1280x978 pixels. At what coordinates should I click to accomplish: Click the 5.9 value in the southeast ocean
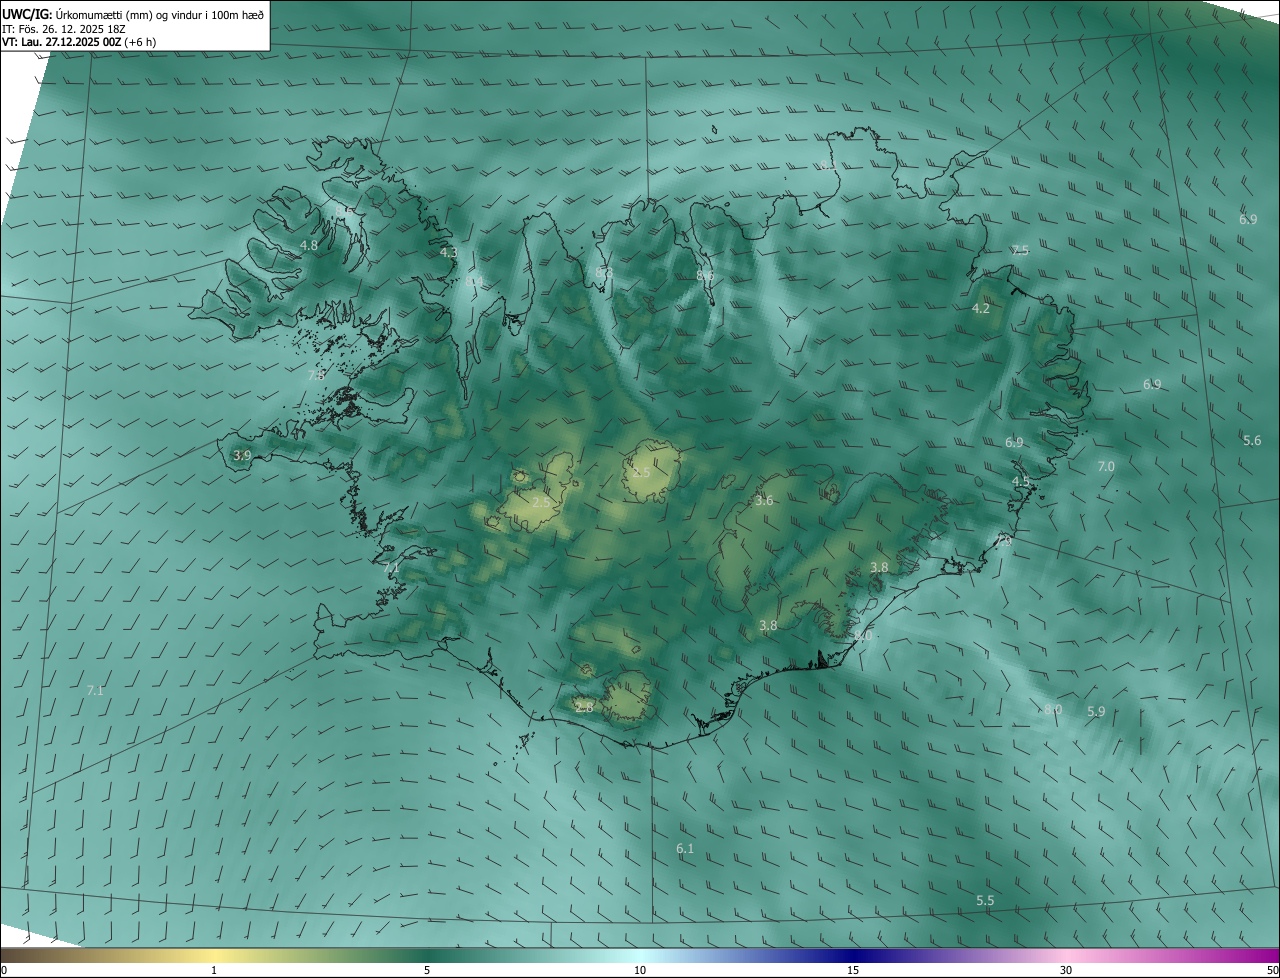click(1096, 712)
